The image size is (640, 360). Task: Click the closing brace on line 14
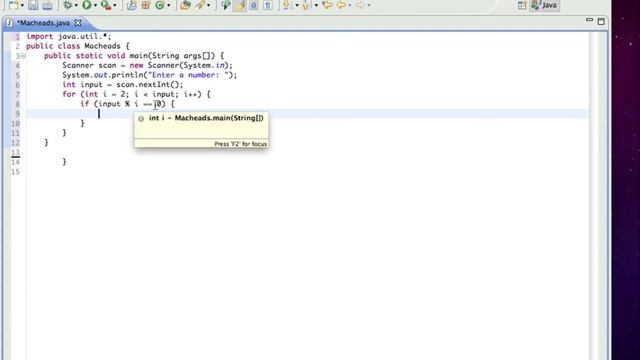pyautogui.click(x=64, y=162)
